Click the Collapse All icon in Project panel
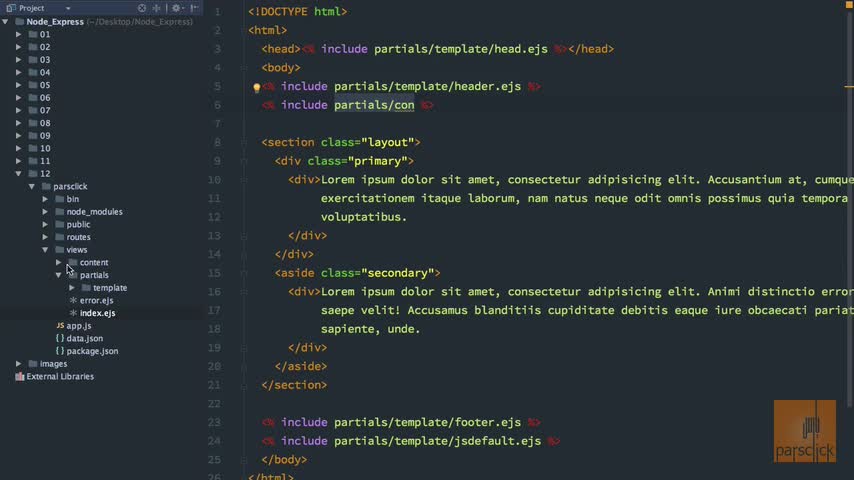 pos(157,8)
